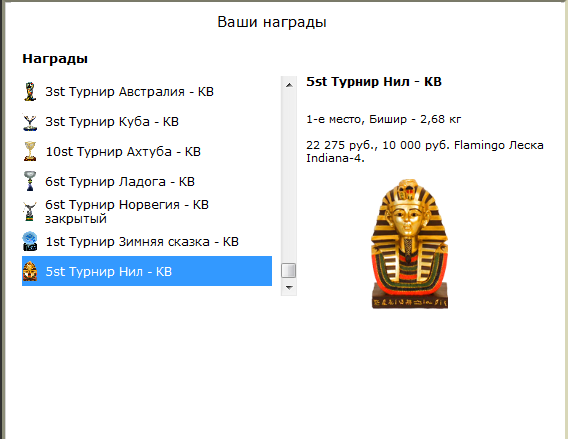Click the large golden pharaoh trophy image
This screenshot has height=439, width=568.
point(410,244)
